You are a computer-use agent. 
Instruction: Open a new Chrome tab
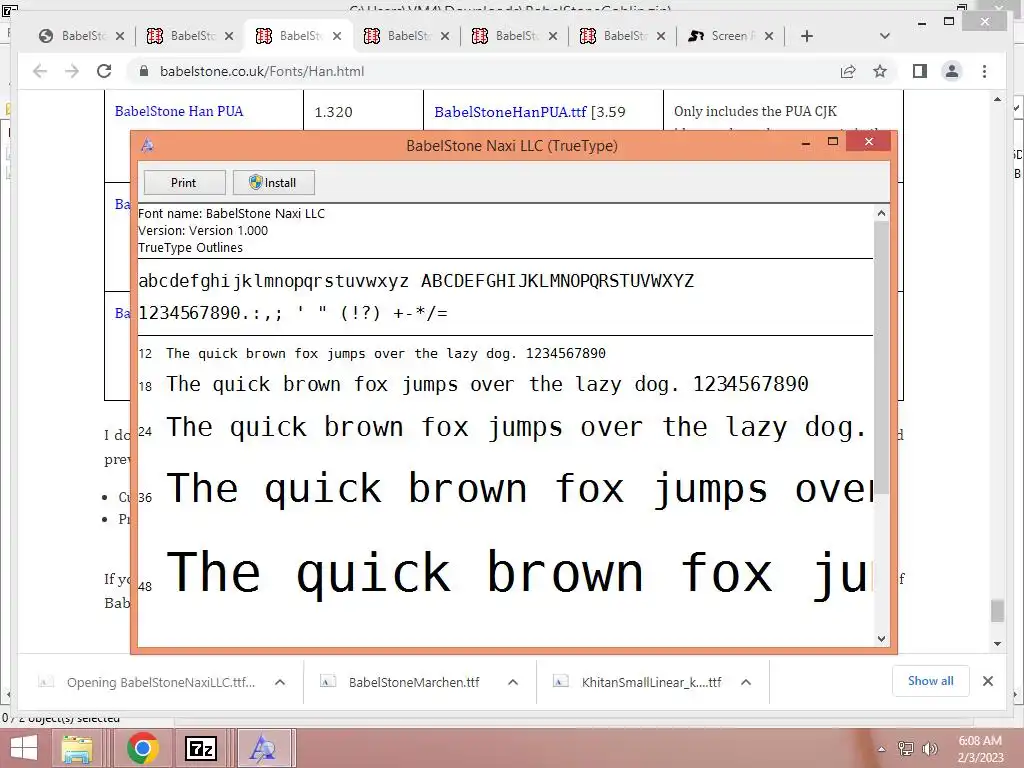coord(807,36)
